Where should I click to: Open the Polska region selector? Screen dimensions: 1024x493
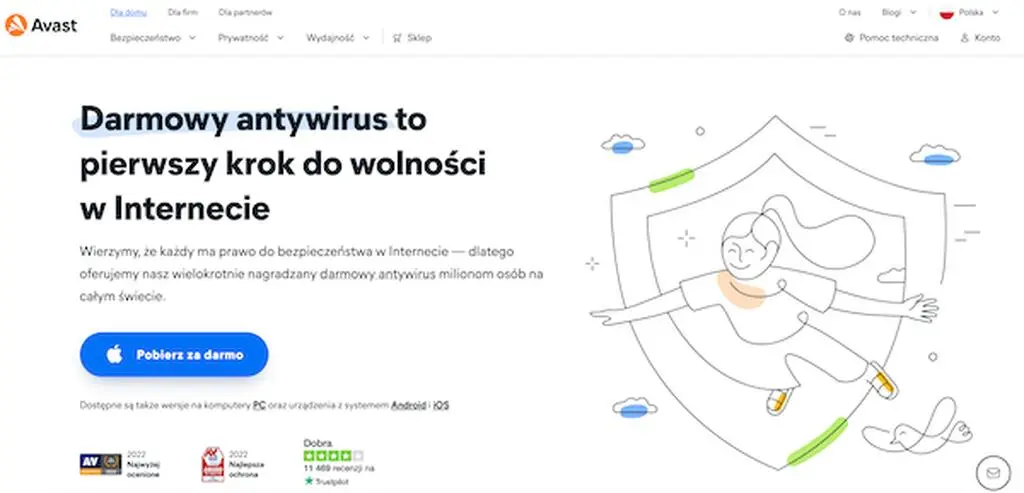pos(969,12)
